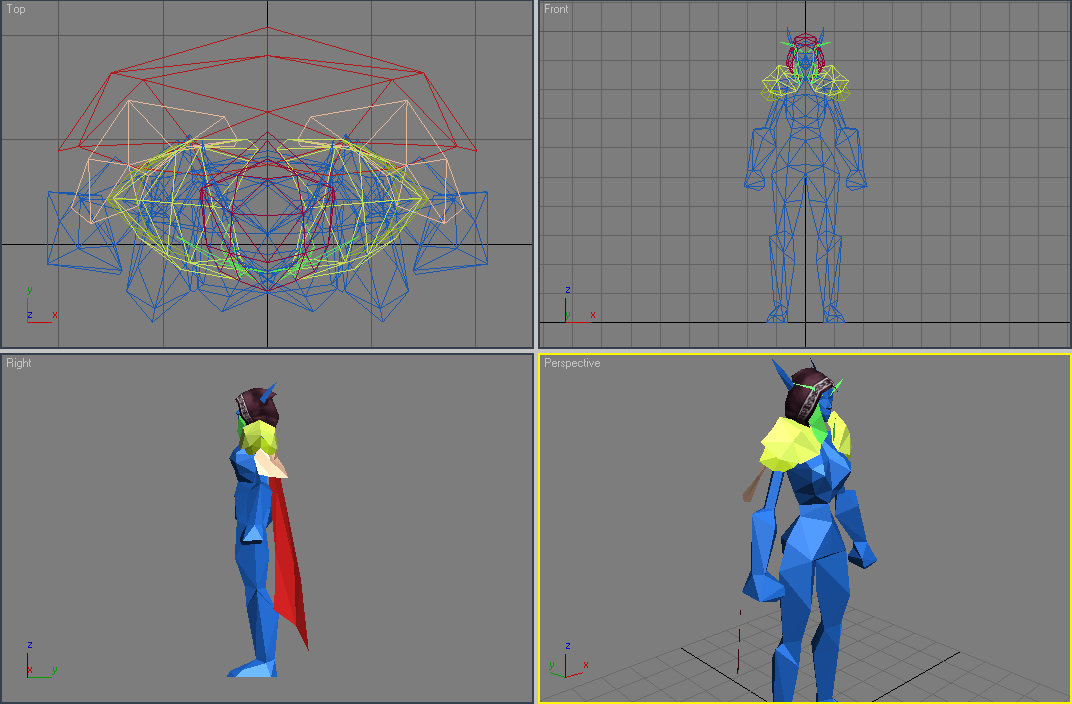Select the red cape wireframe in Top view
The image size is (1072, 704).
(267, 89)
